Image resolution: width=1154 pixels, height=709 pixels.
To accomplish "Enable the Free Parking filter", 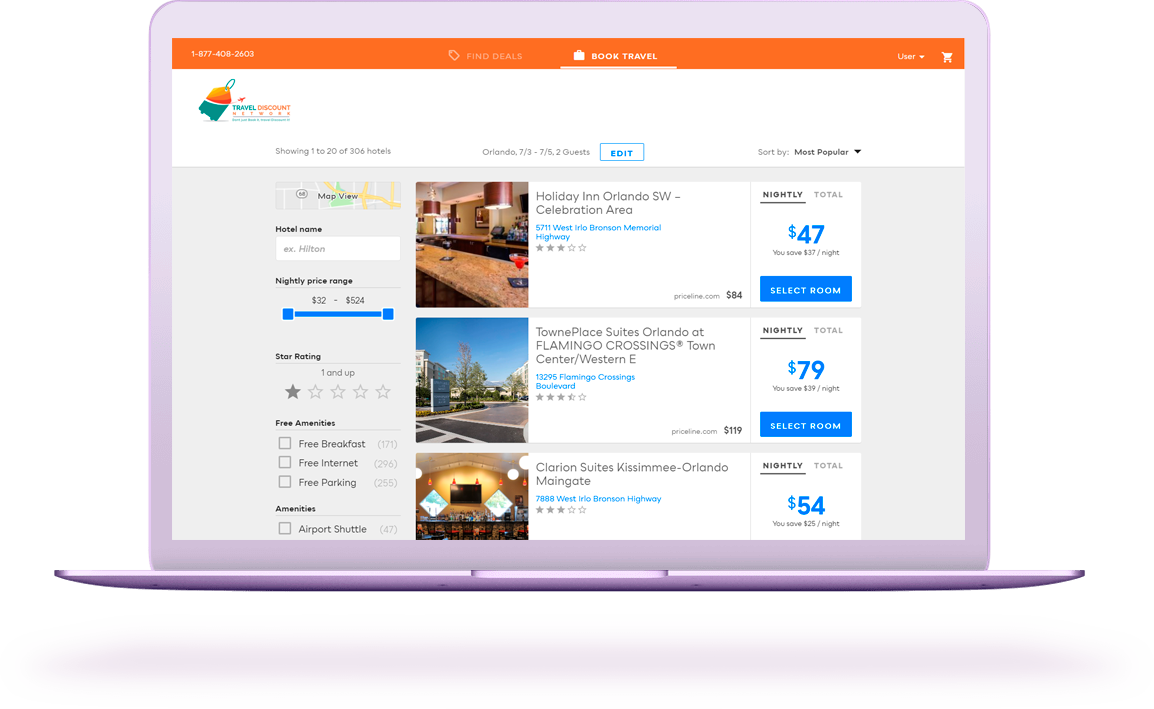I will coord(285,482).
